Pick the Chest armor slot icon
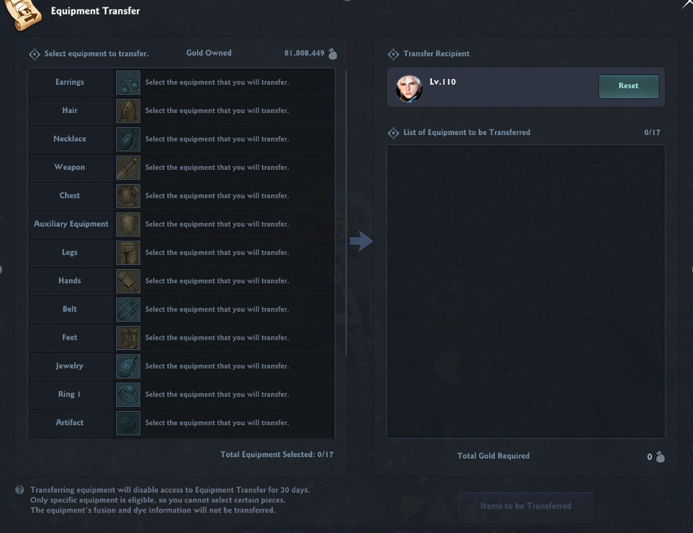 click(x=128, y=196)
